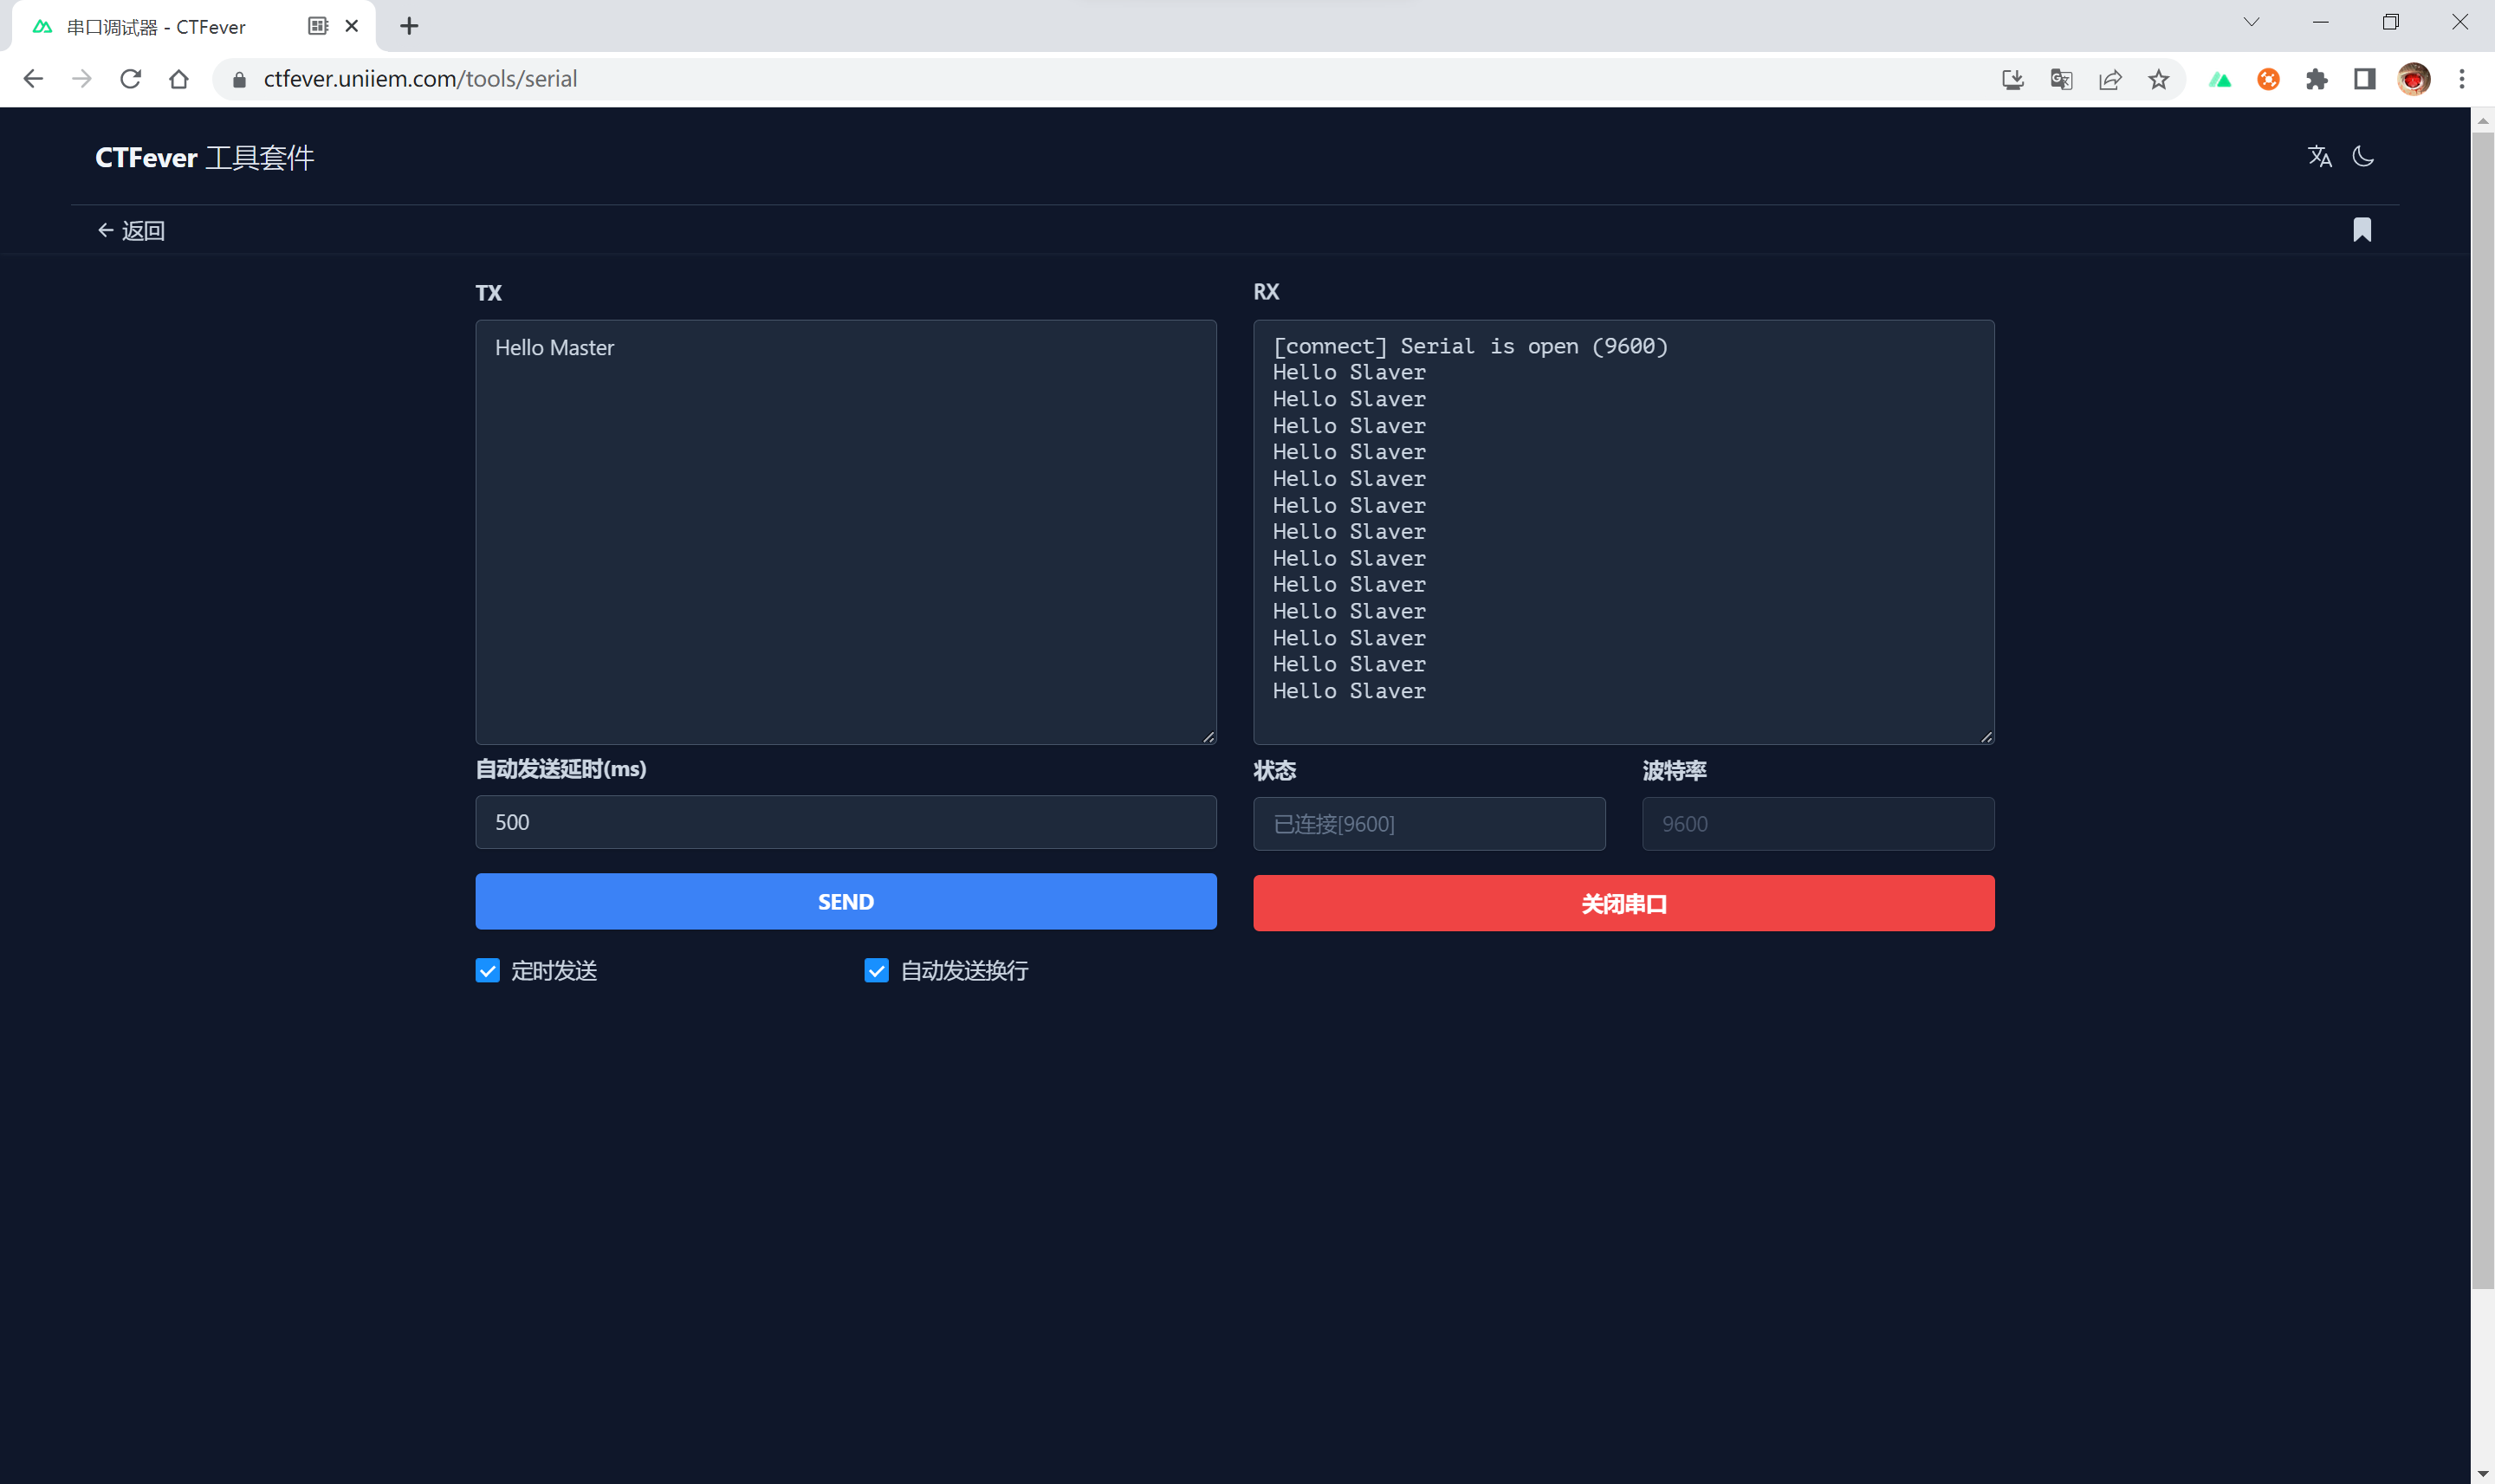Uncheck the 定时发送 checkbox

tap(487, 970)
